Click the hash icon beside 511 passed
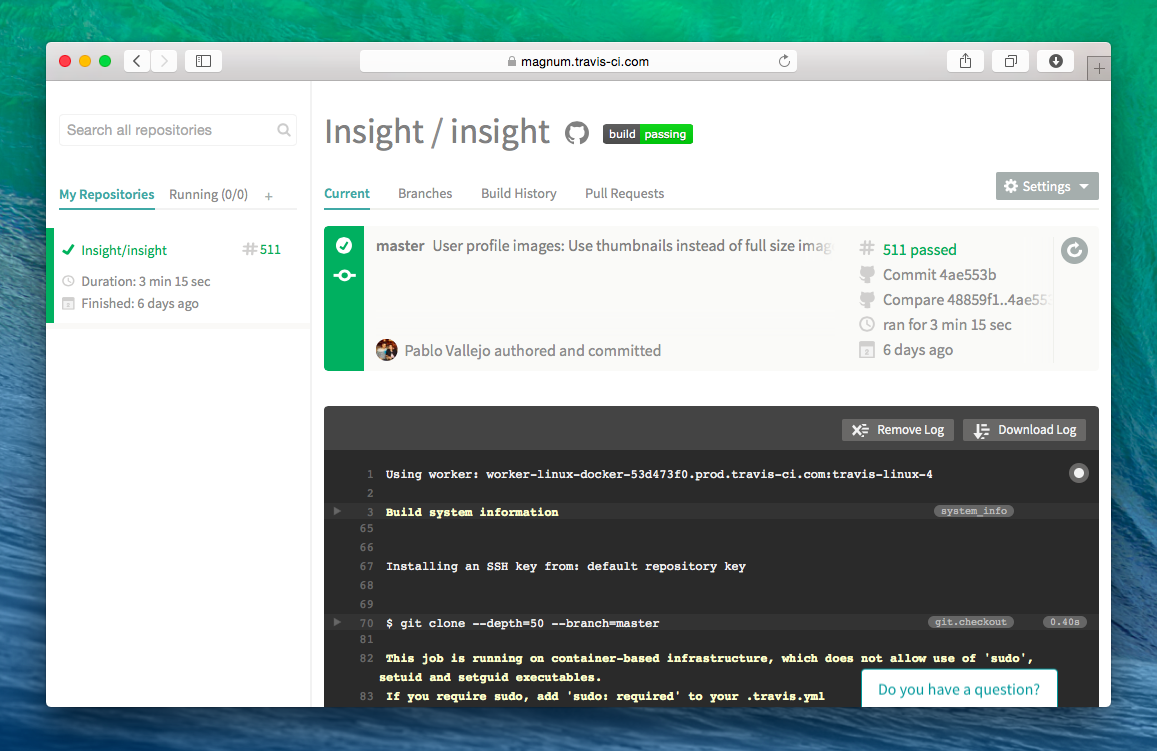Screen dimensions: 1157x751 tap(867, 249)
